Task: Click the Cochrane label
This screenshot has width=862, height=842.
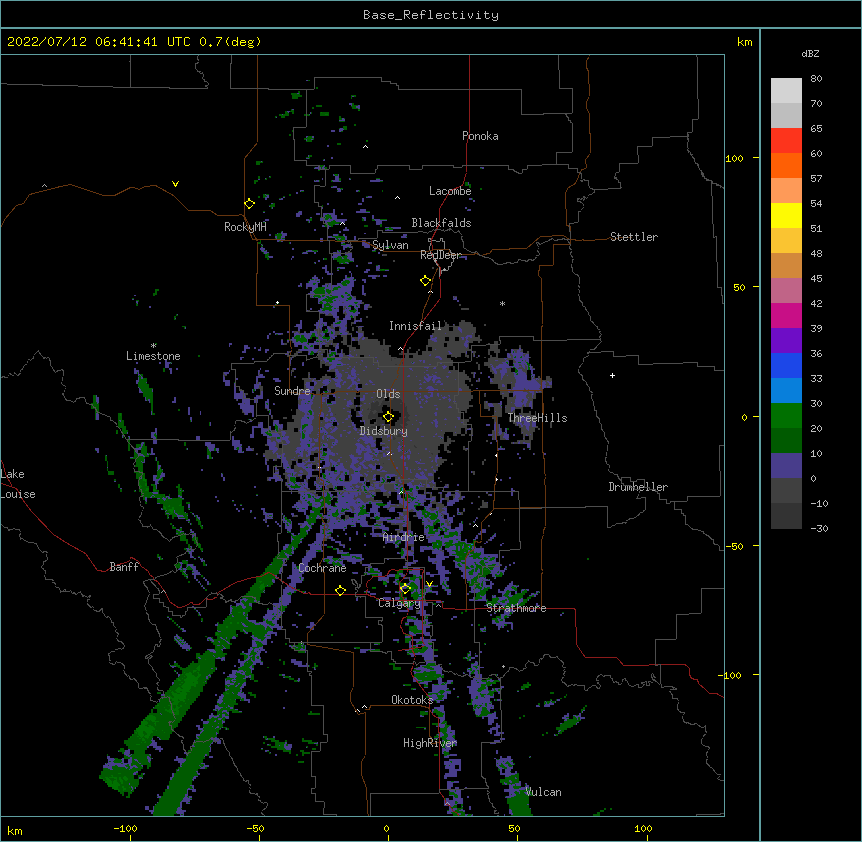Action: coord(322,568)
